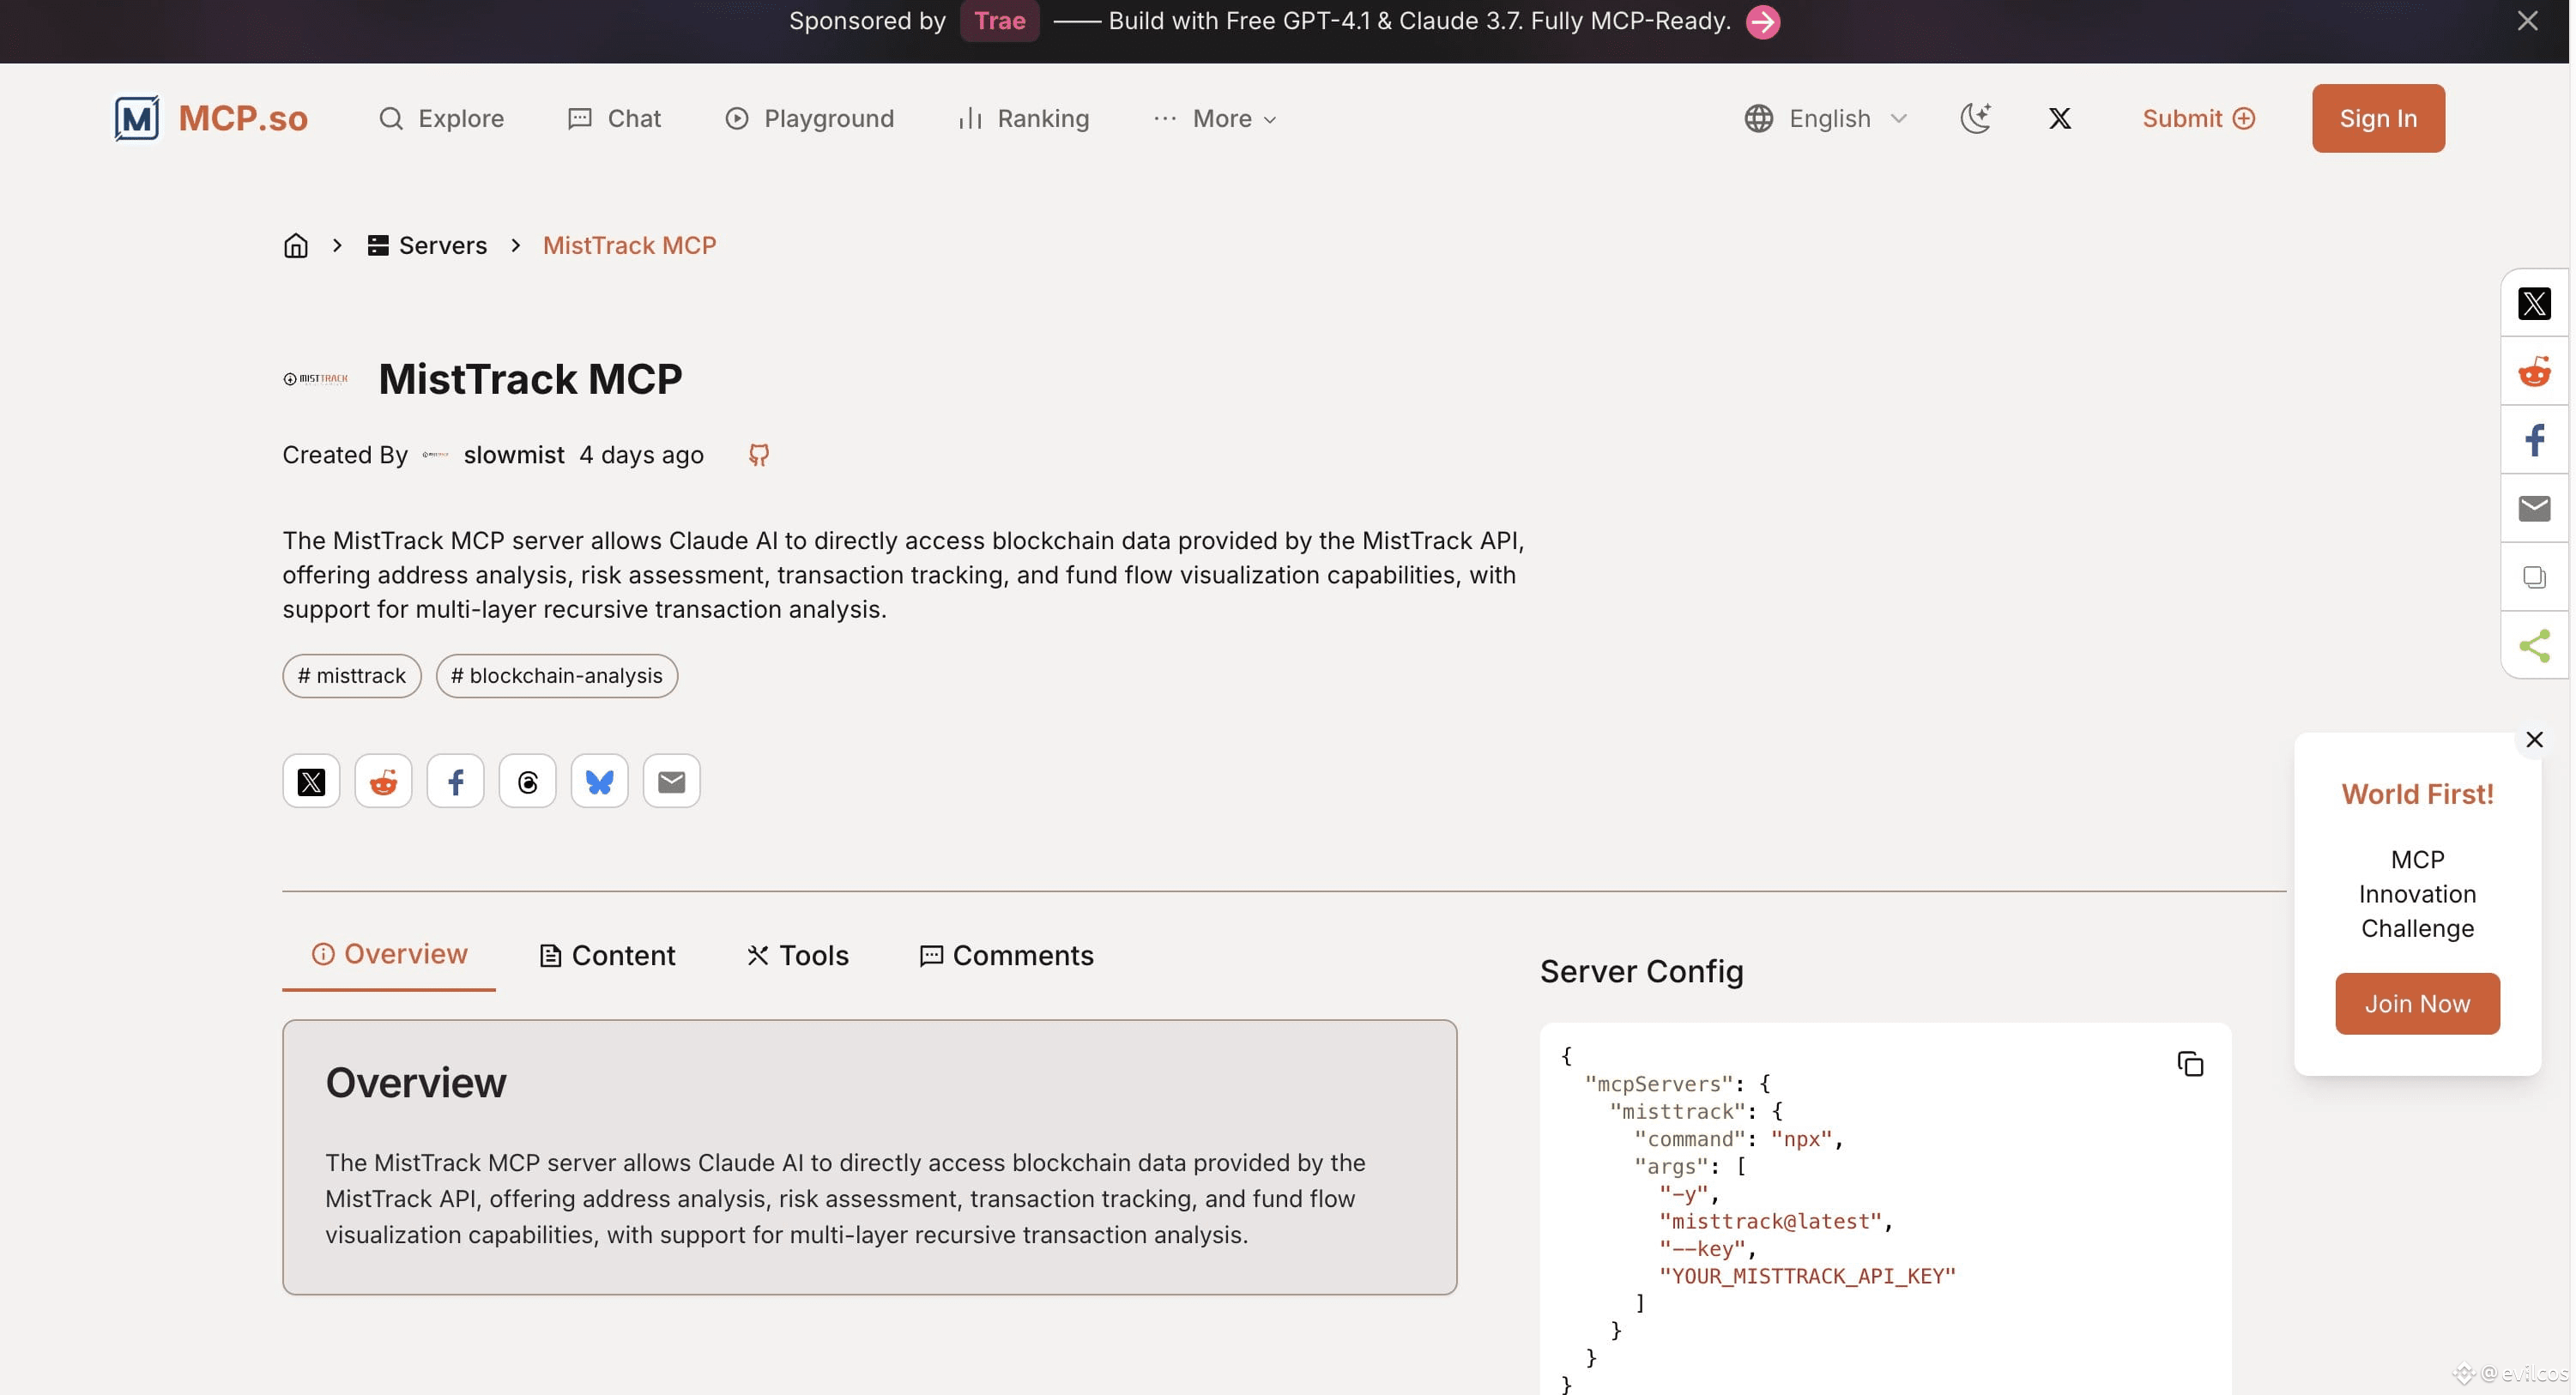Copy the Server Config JSON
Image resolution: width=2576 pixels, height=1395 pixels.
[2190, 1064]
